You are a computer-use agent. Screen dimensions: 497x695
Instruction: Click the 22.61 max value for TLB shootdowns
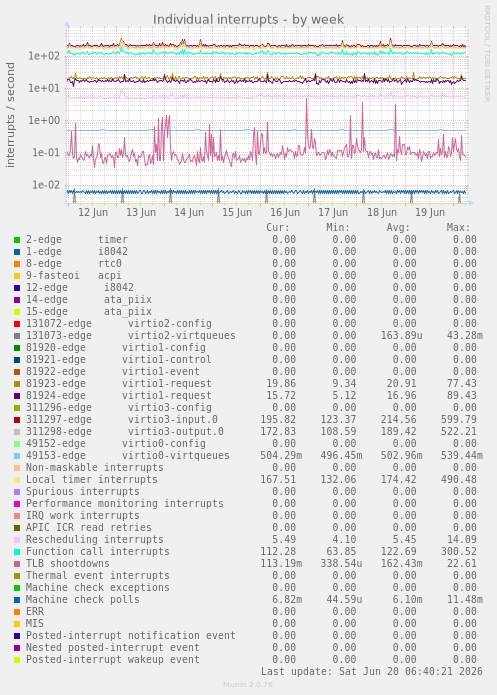[x=462, y=564]
